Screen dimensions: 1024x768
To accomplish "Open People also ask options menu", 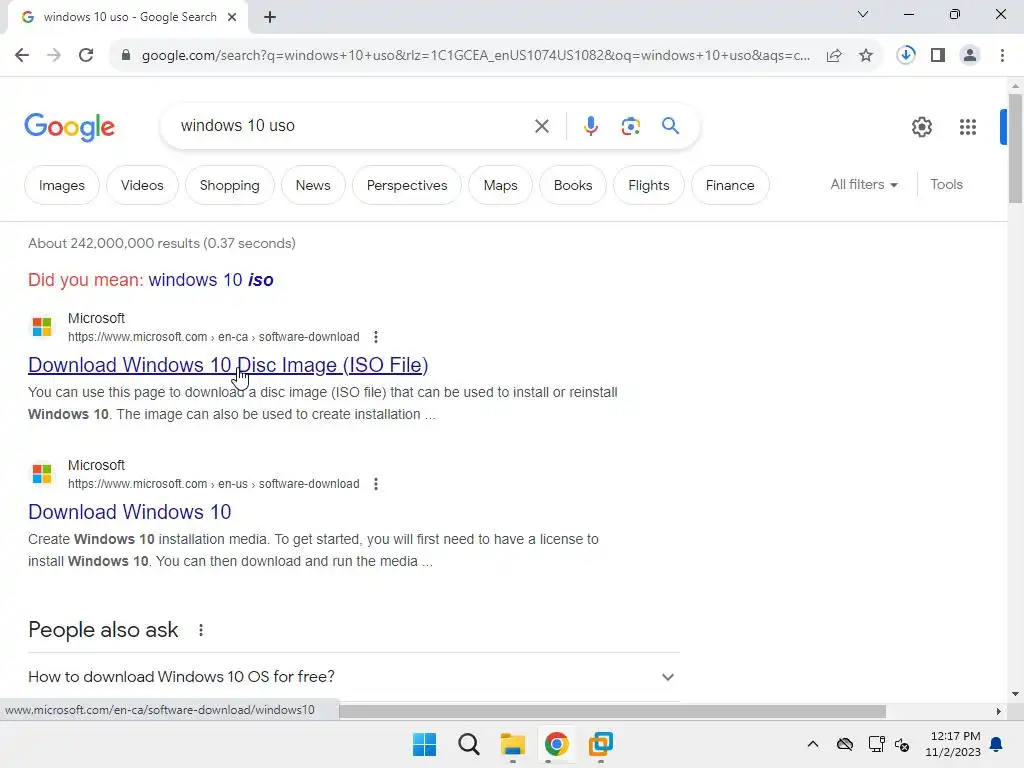I will tap(200, 630).
